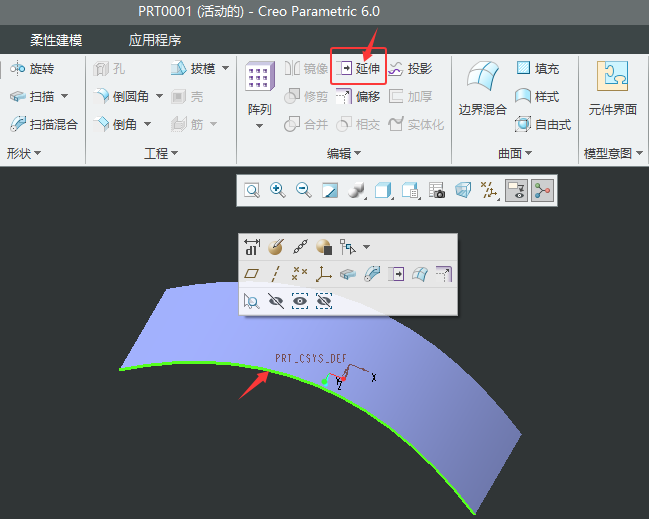Click the Hide eye-slash icon in mini toolbar
The image size is (649, 519).
point(276,301)
